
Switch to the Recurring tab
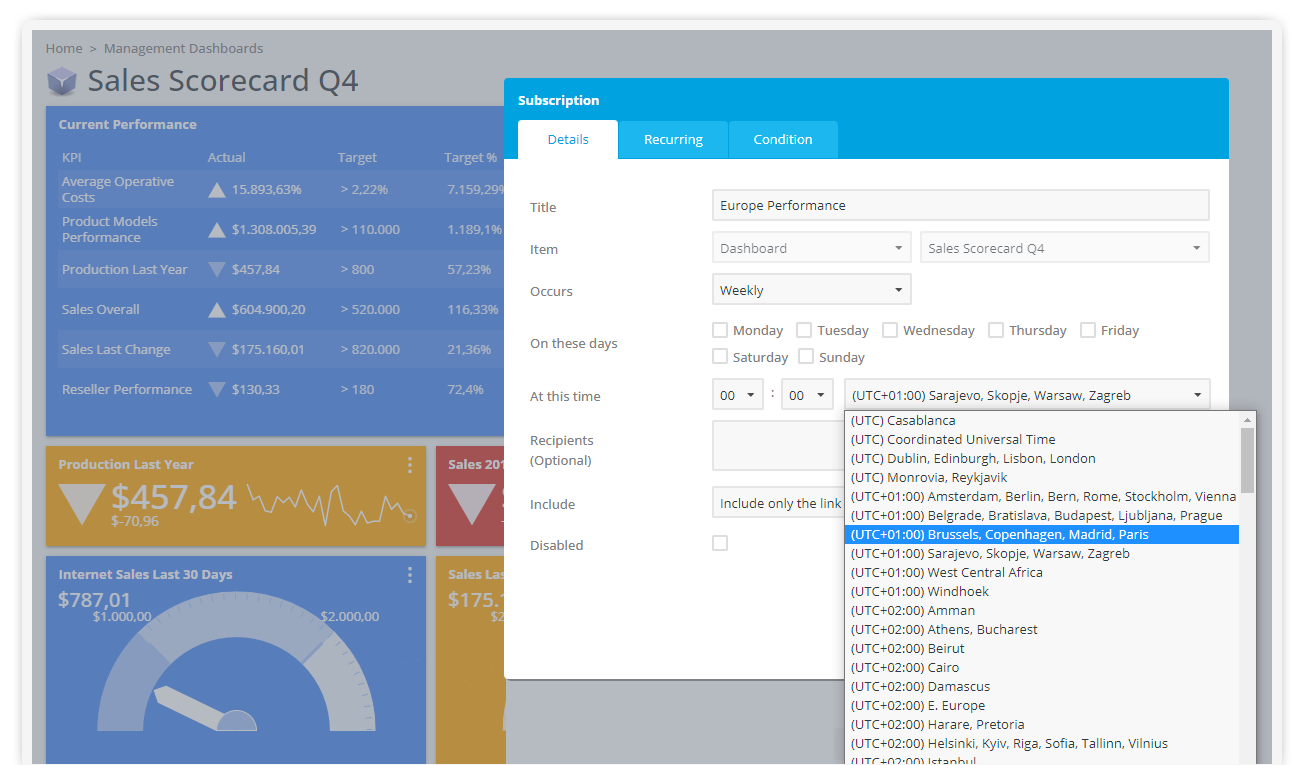(x=673, y=140)
